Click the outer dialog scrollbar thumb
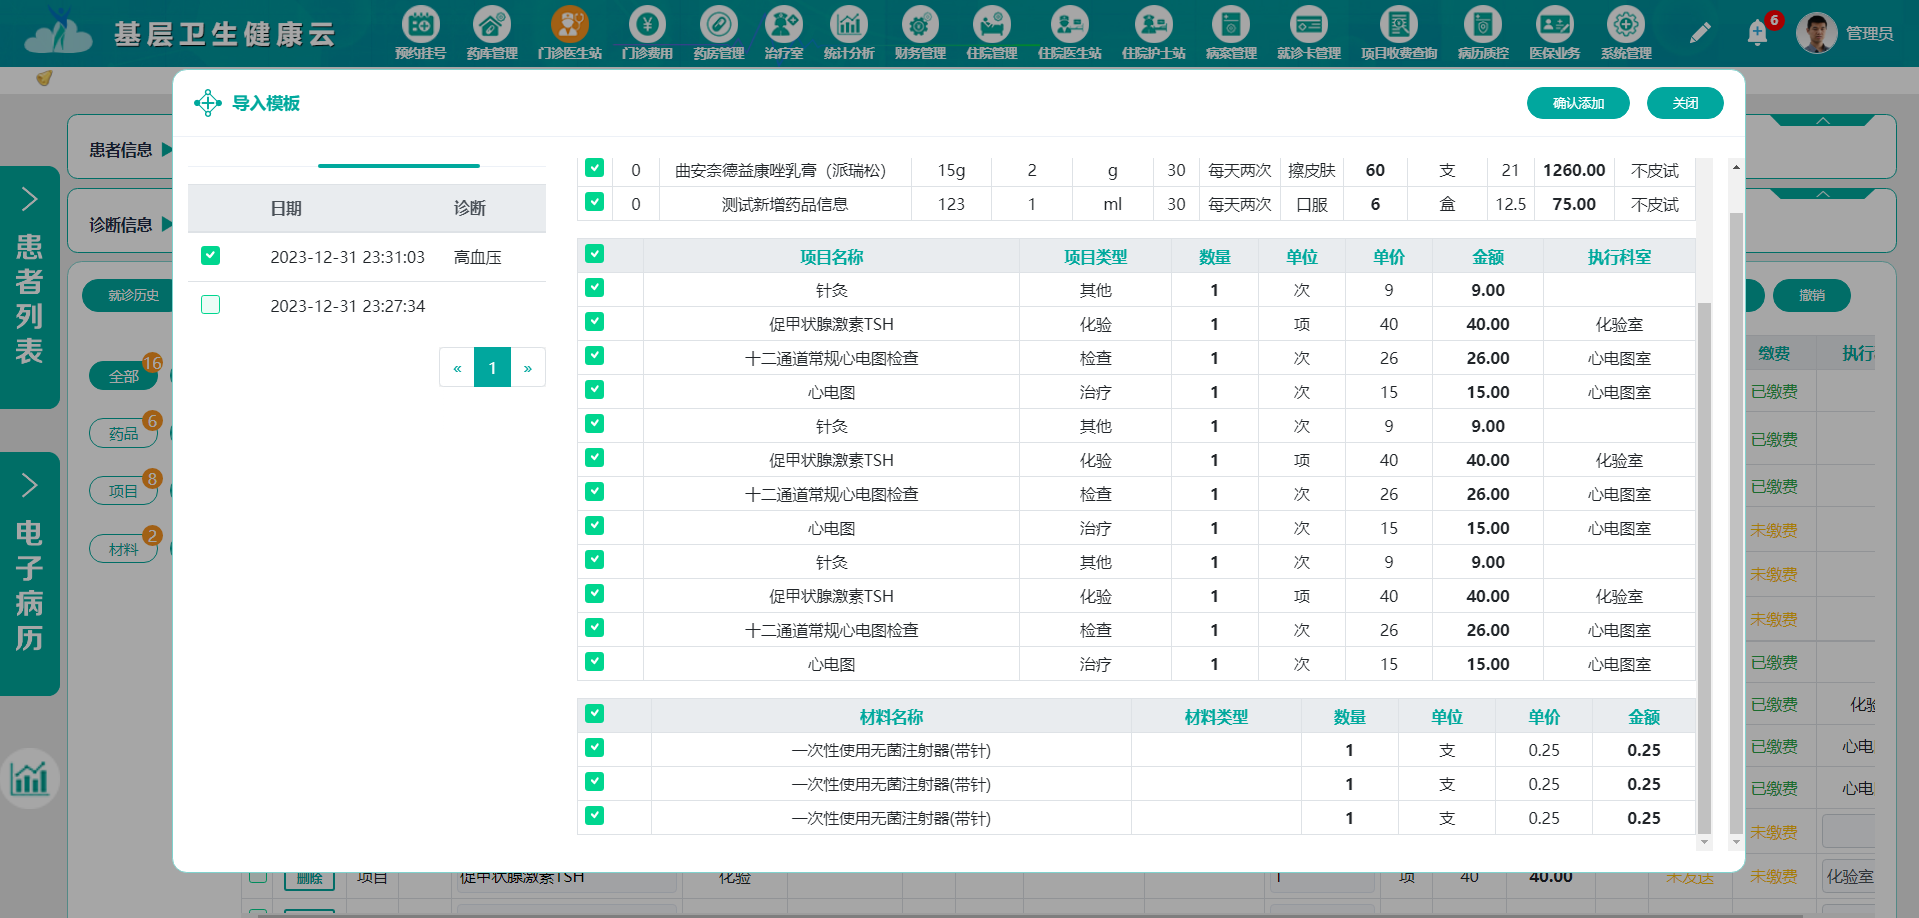The height and width of the screenshot is (918, 1919). pos(1736,523)
